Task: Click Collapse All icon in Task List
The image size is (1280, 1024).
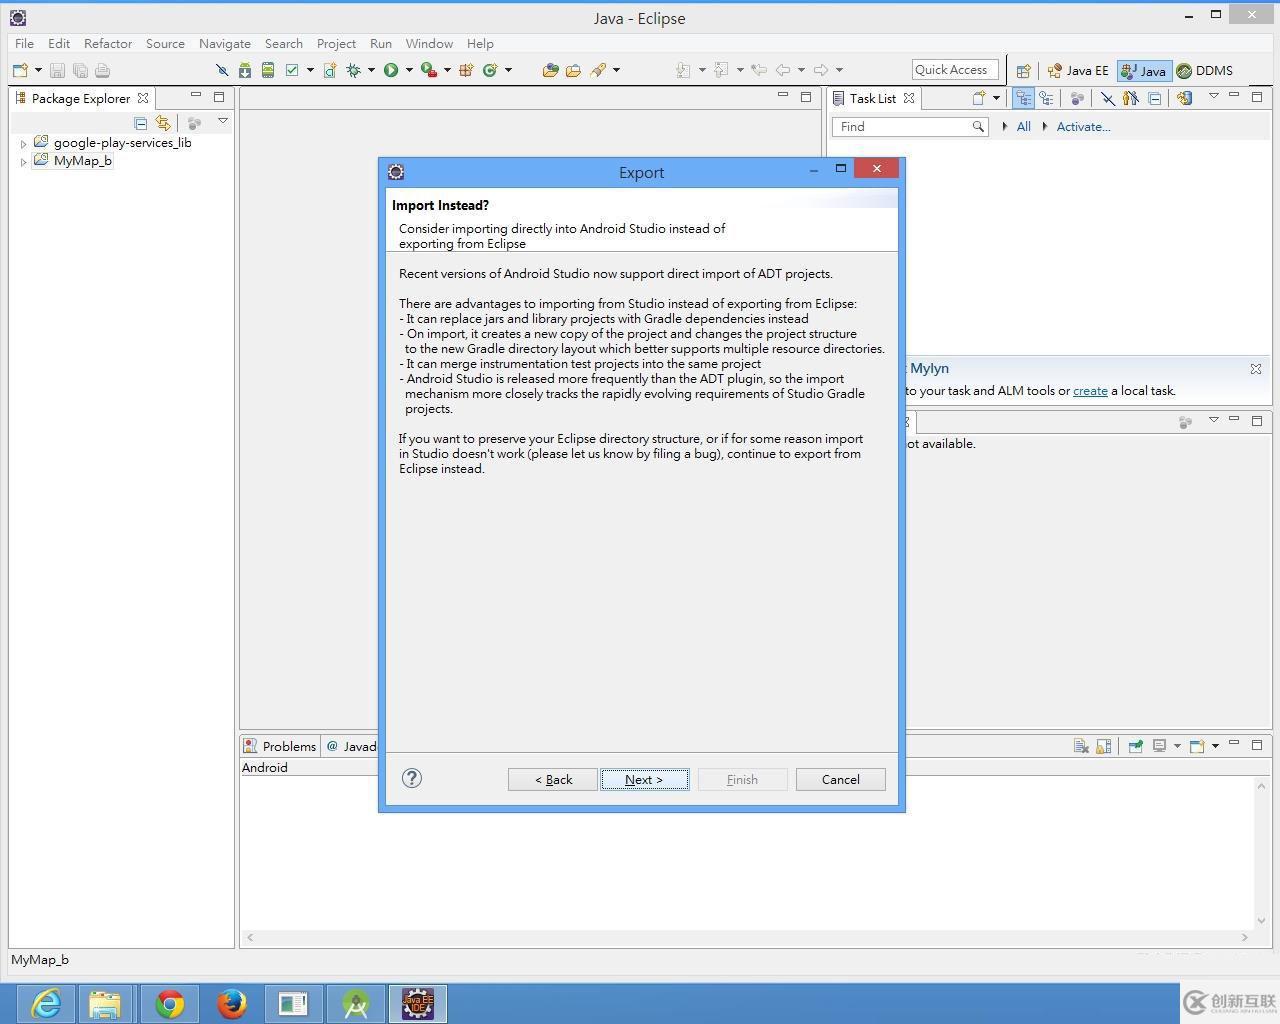Action: (1154, 98)
